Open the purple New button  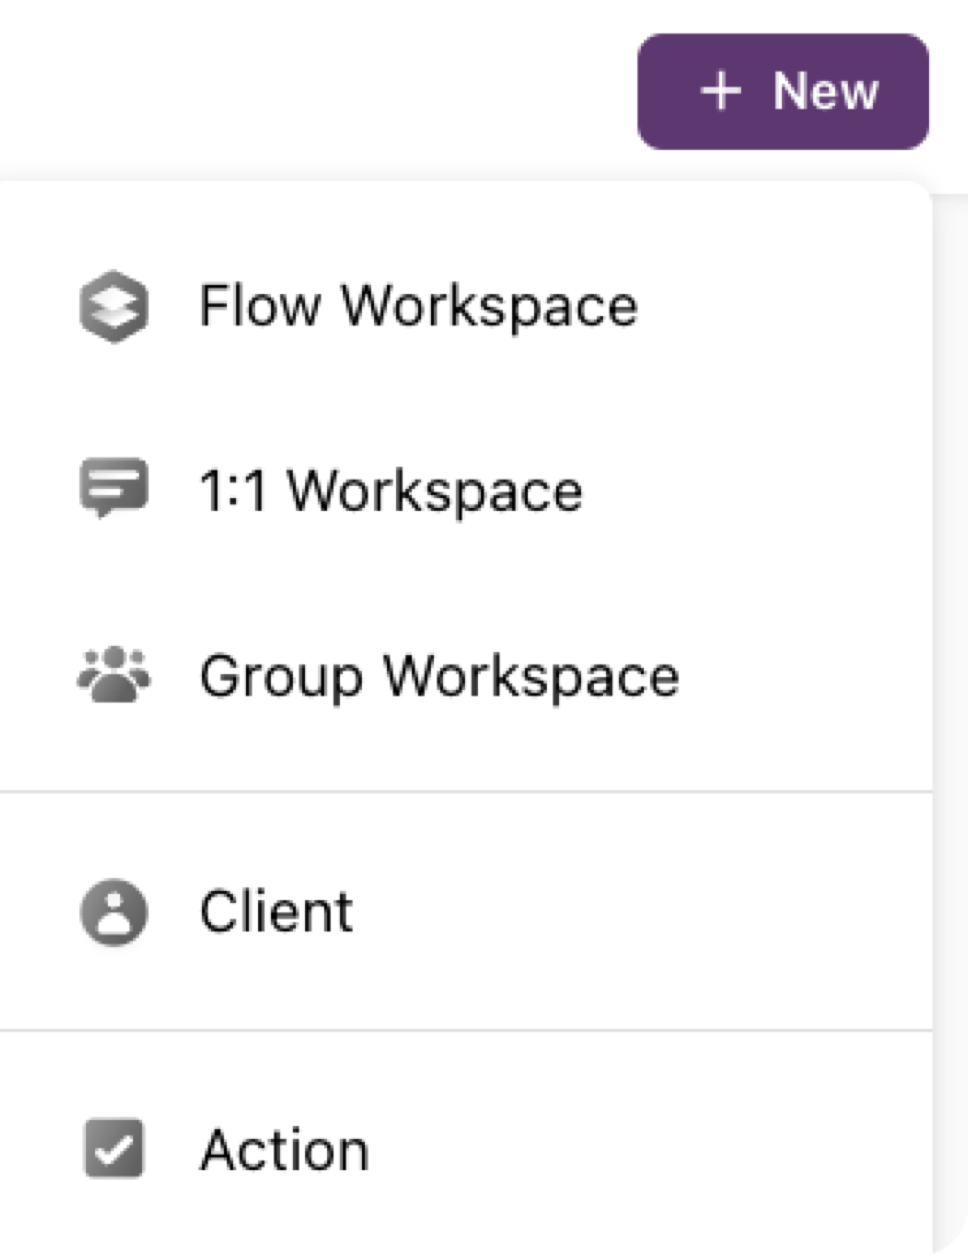pos(783,91)
